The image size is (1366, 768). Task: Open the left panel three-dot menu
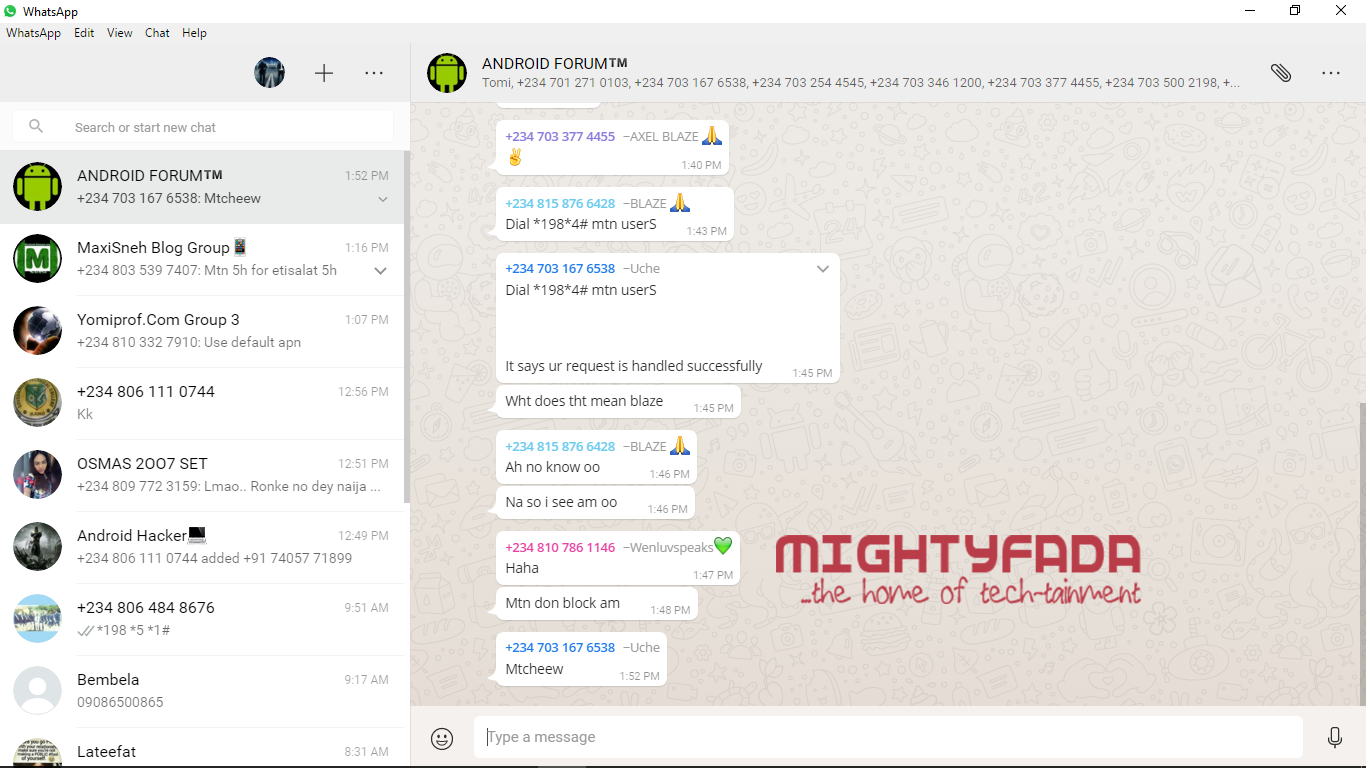[x=374, y=72]
